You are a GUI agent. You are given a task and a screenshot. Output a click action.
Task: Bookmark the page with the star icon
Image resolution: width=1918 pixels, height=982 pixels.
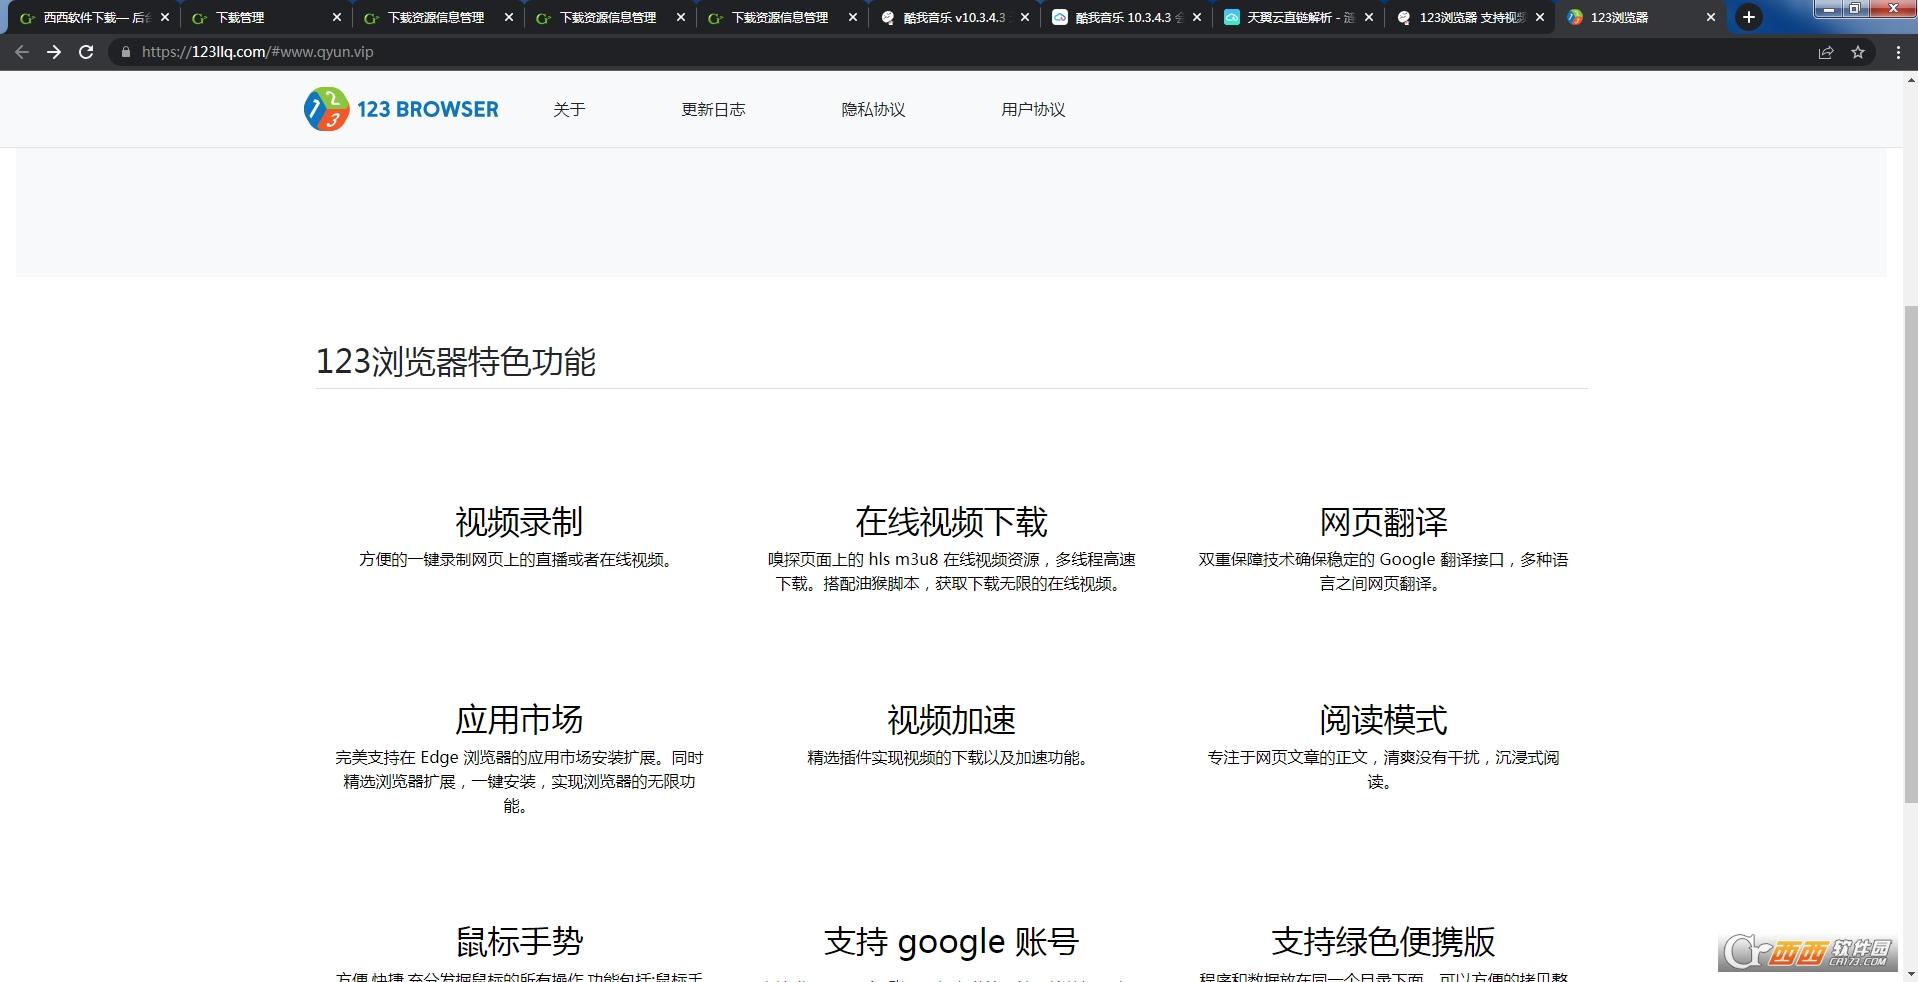point(1858,52)
